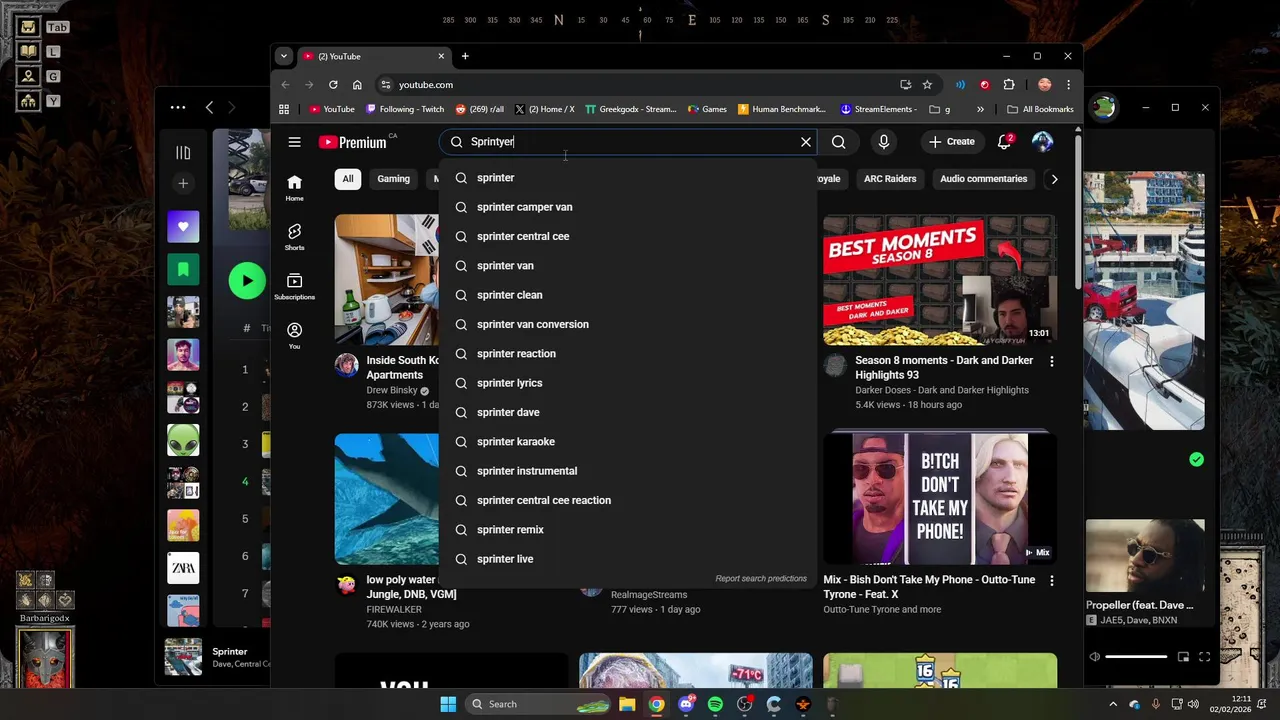Open the Chrome apps grid shortcut
Image resolution: width=1280 pixels, height=720 pixels.
284,109
